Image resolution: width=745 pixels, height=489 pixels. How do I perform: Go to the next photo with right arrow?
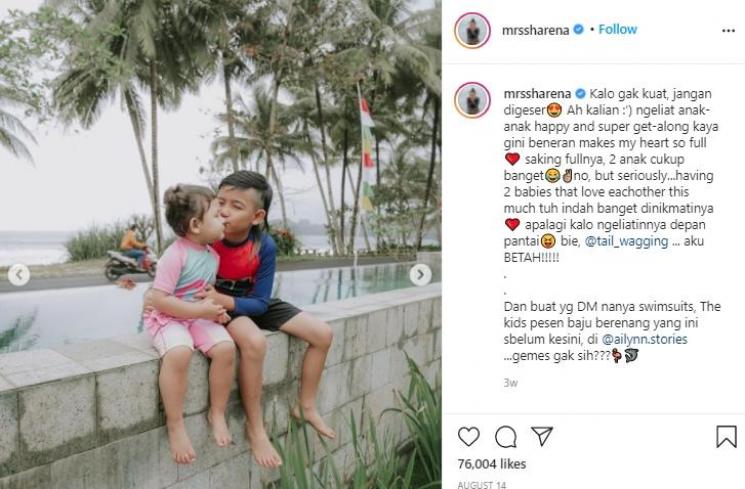tap(420, 275)
